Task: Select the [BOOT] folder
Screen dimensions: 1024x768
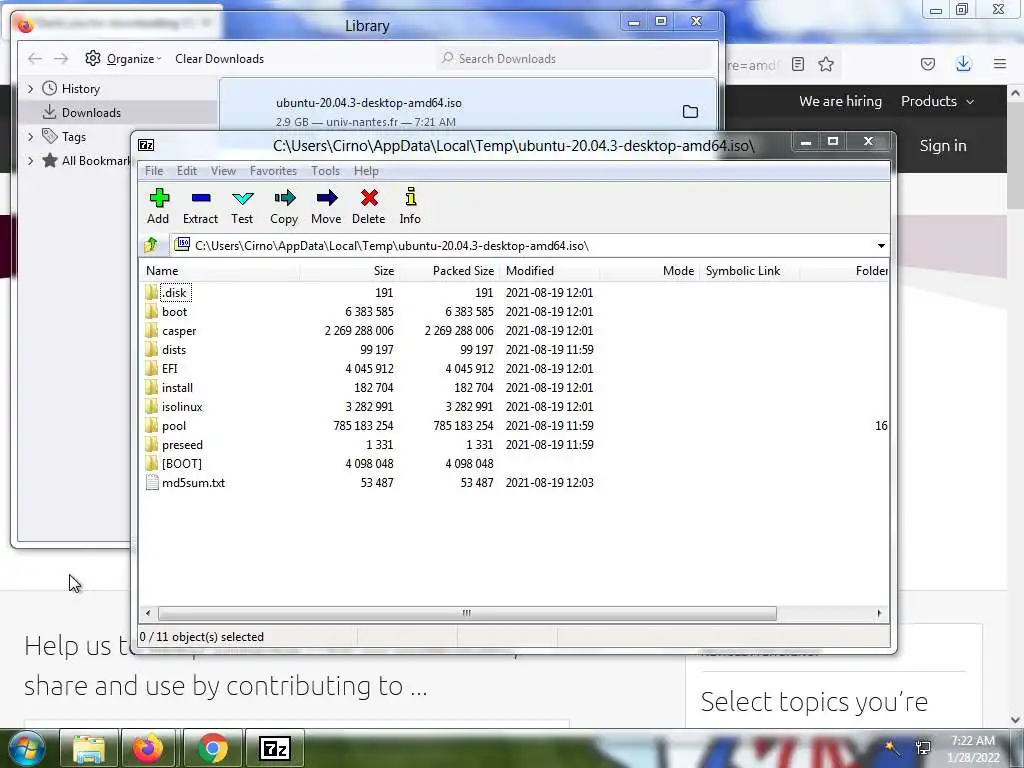Action: [x=182, y=463]
